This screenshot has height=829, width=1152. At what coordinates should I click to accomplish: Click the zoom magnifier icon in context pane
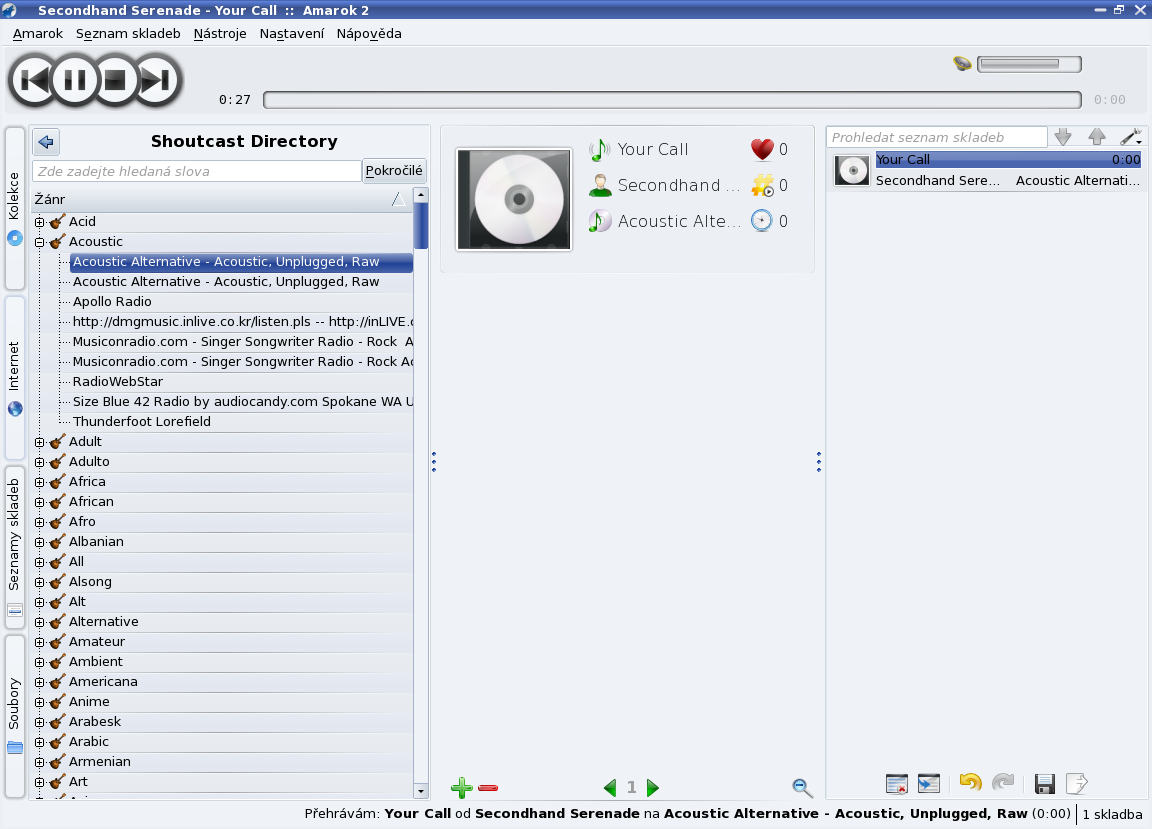(802, 788)
